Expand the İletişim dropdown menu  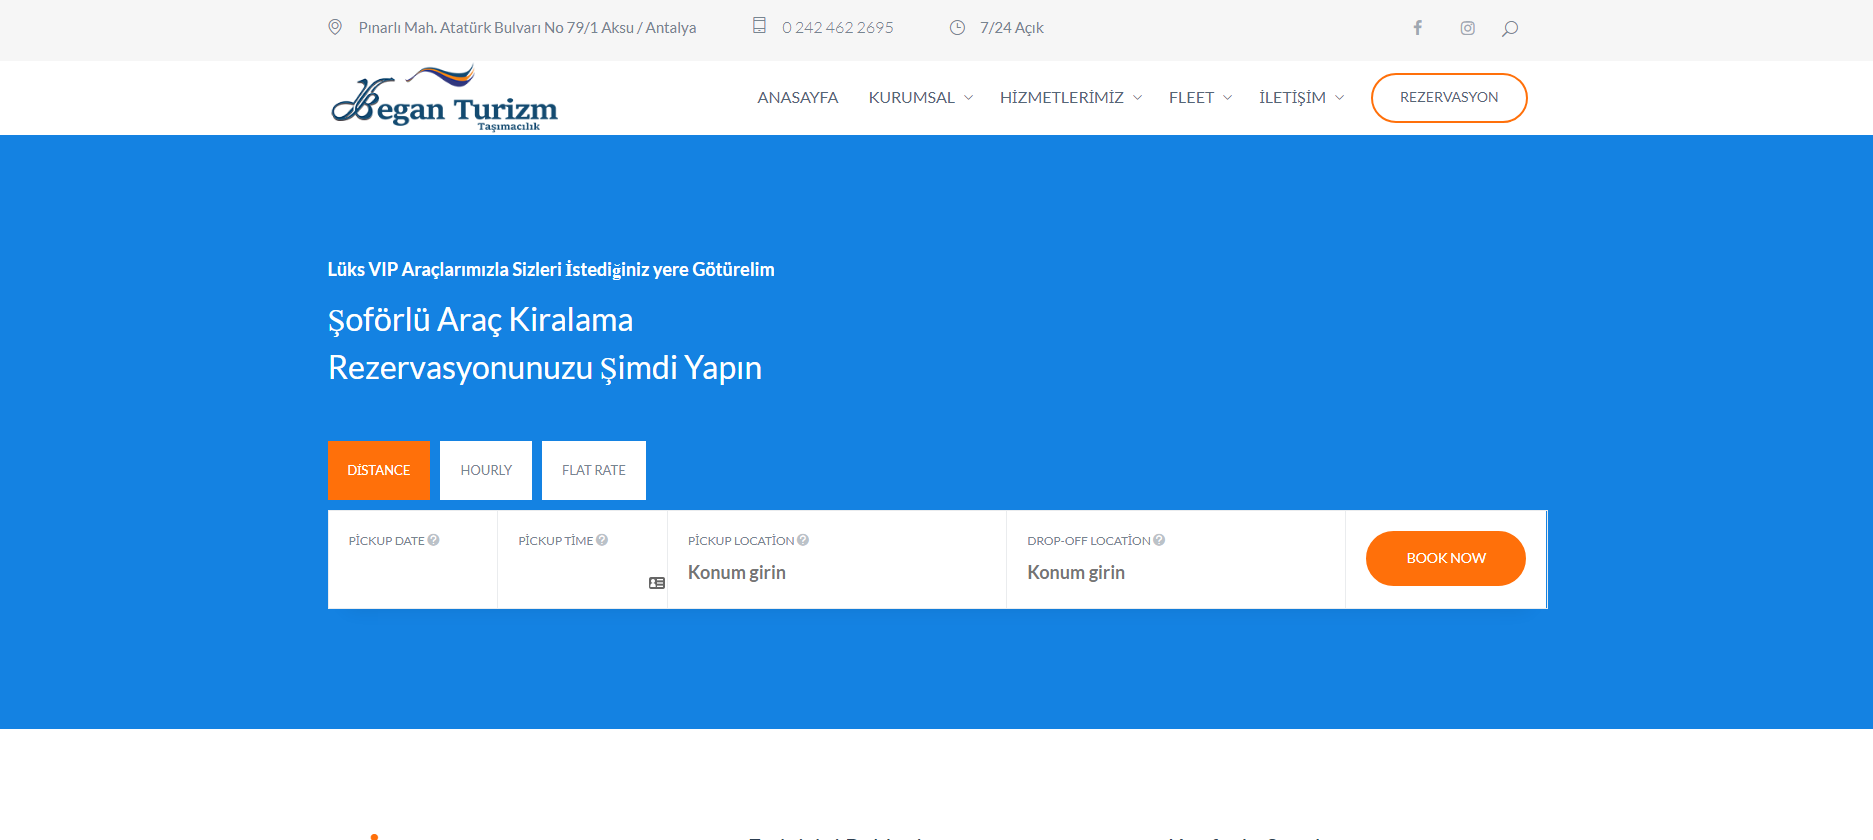tap(1301, 98)
